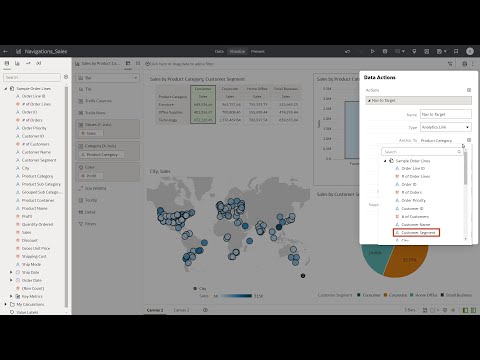Open the Canvas 2 tab
The width and height of the screenshot is (480, 360).
[x=181, y=310]
